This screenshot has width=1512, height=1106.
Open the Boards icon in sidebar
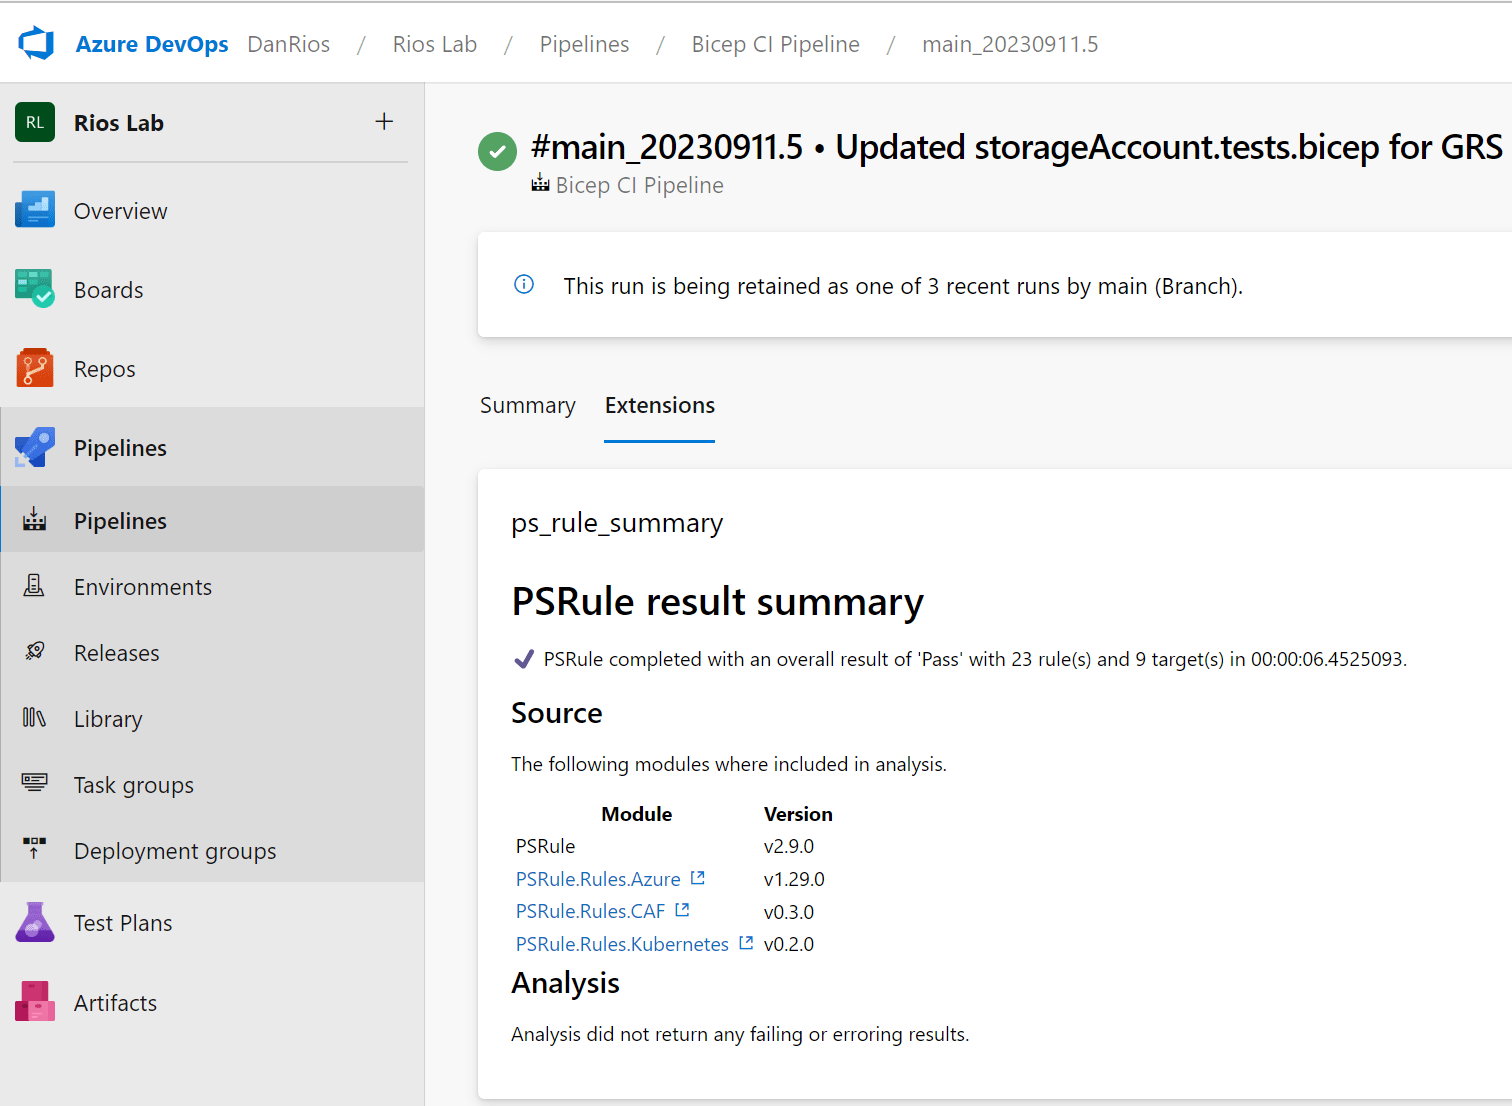tap(35, 289)
